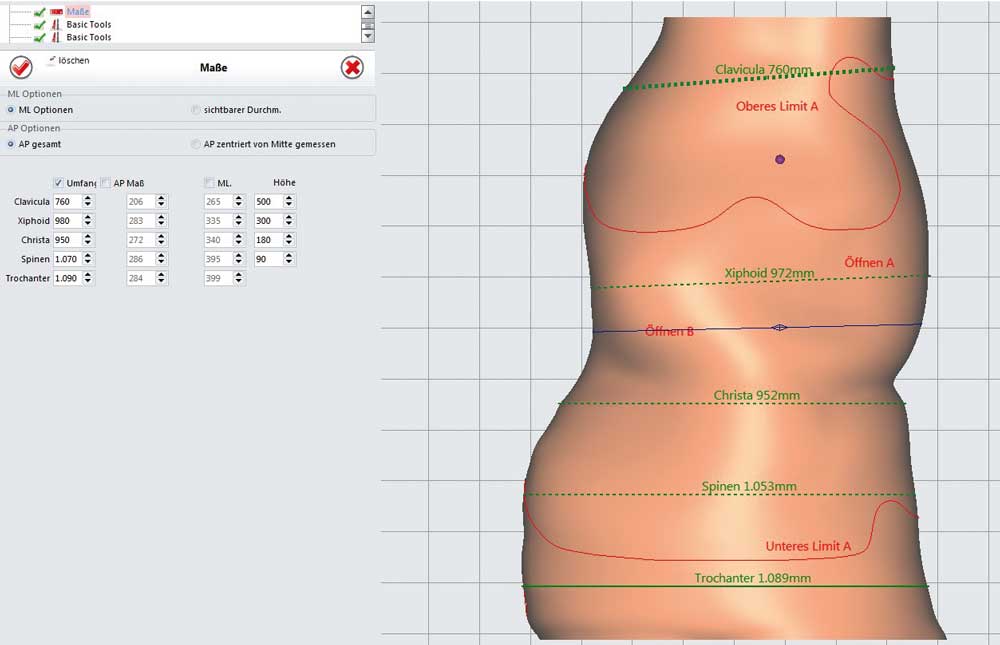Select the Maße item in the tree
This screenshot has height=645, width=1000.
78,11
